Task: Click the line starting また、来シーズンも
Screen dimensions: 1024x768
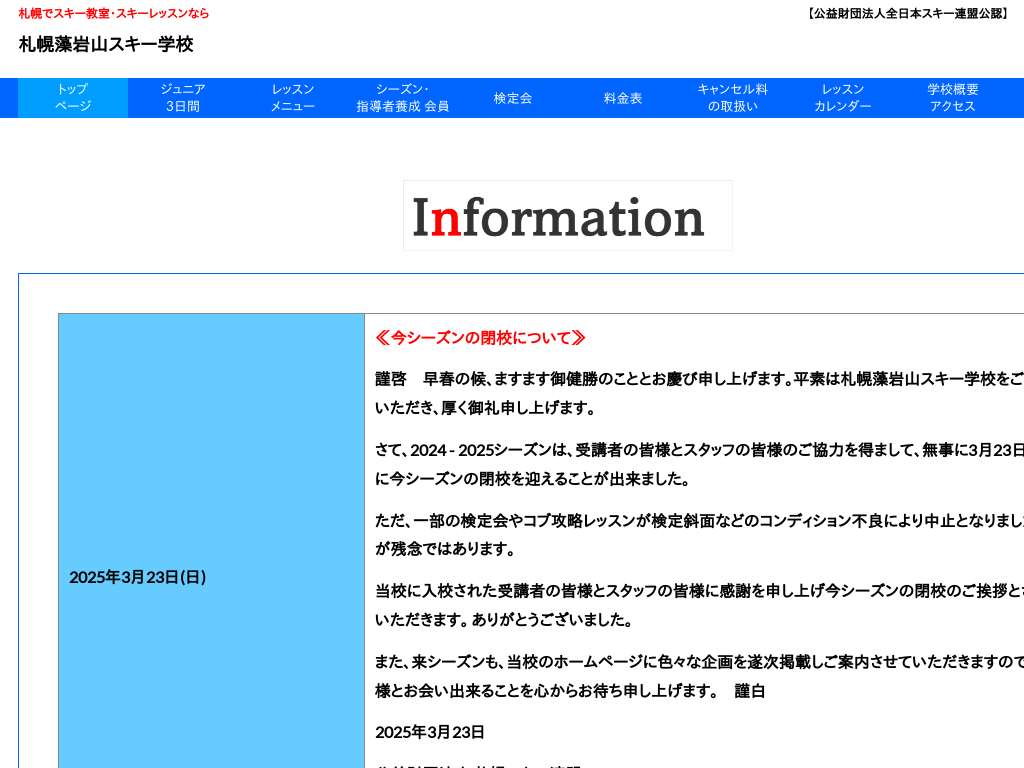Action: tap(699, 662)
